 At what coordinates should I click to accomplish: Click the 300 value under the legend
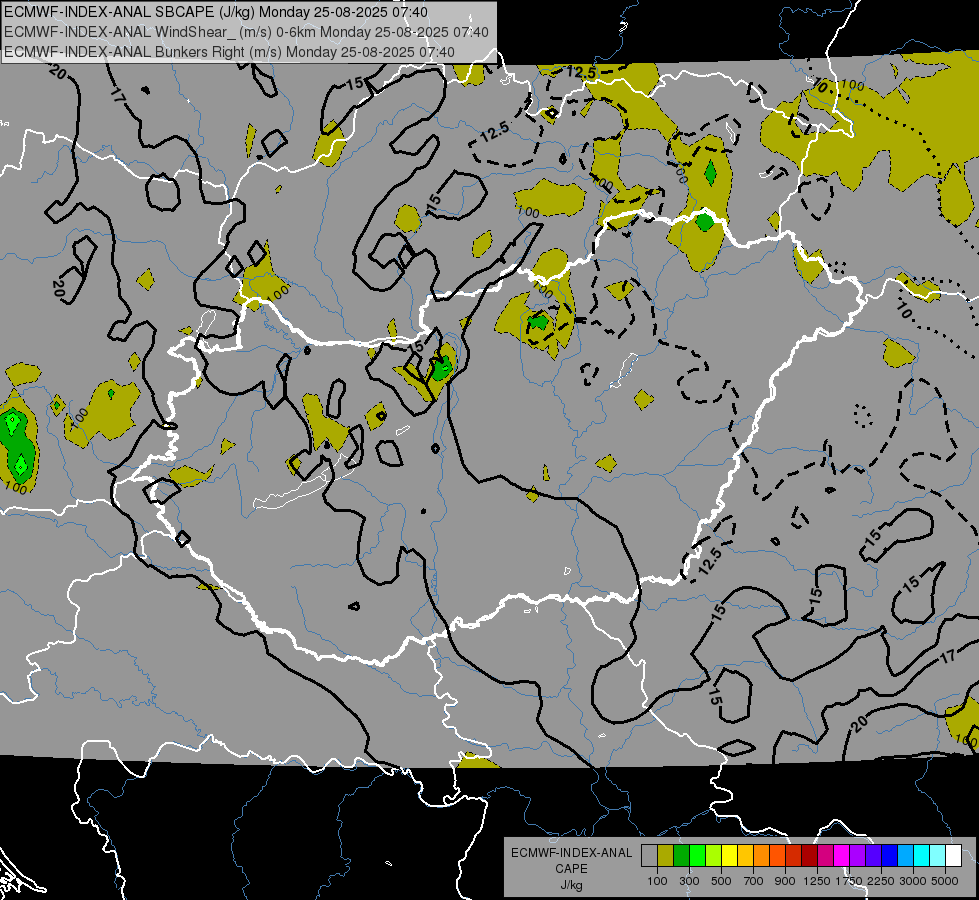click(689, 881)
